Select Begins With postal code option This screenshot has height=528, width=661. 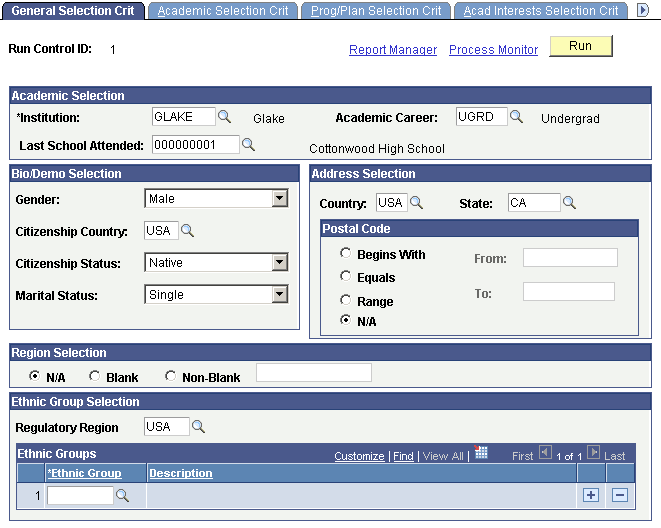(345, 253)
